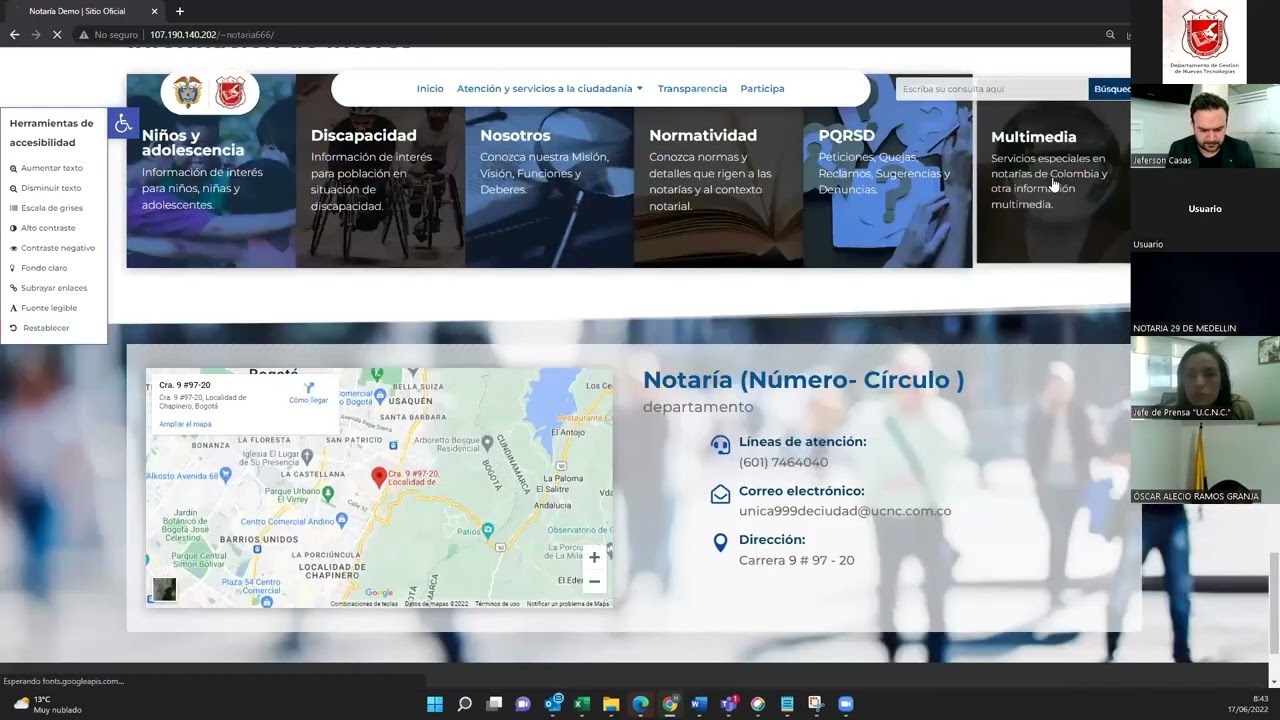Toggle the accessibility wheelchair button
Image resolution: width=1280 pixels, height=720 pixels.
pos(123,124)
